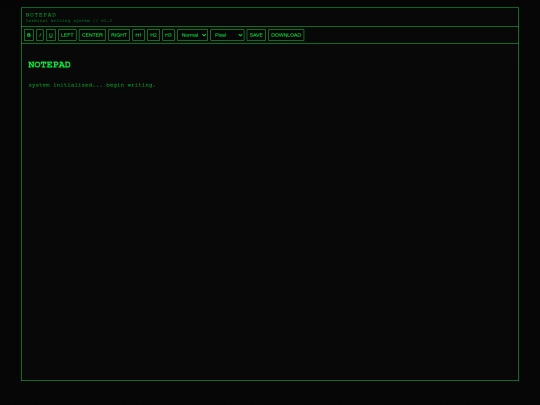The height and width of the screenshot is (405, 540).
Task: Click the NOTEPAD heading in the editor
Action: click(50, 65)
